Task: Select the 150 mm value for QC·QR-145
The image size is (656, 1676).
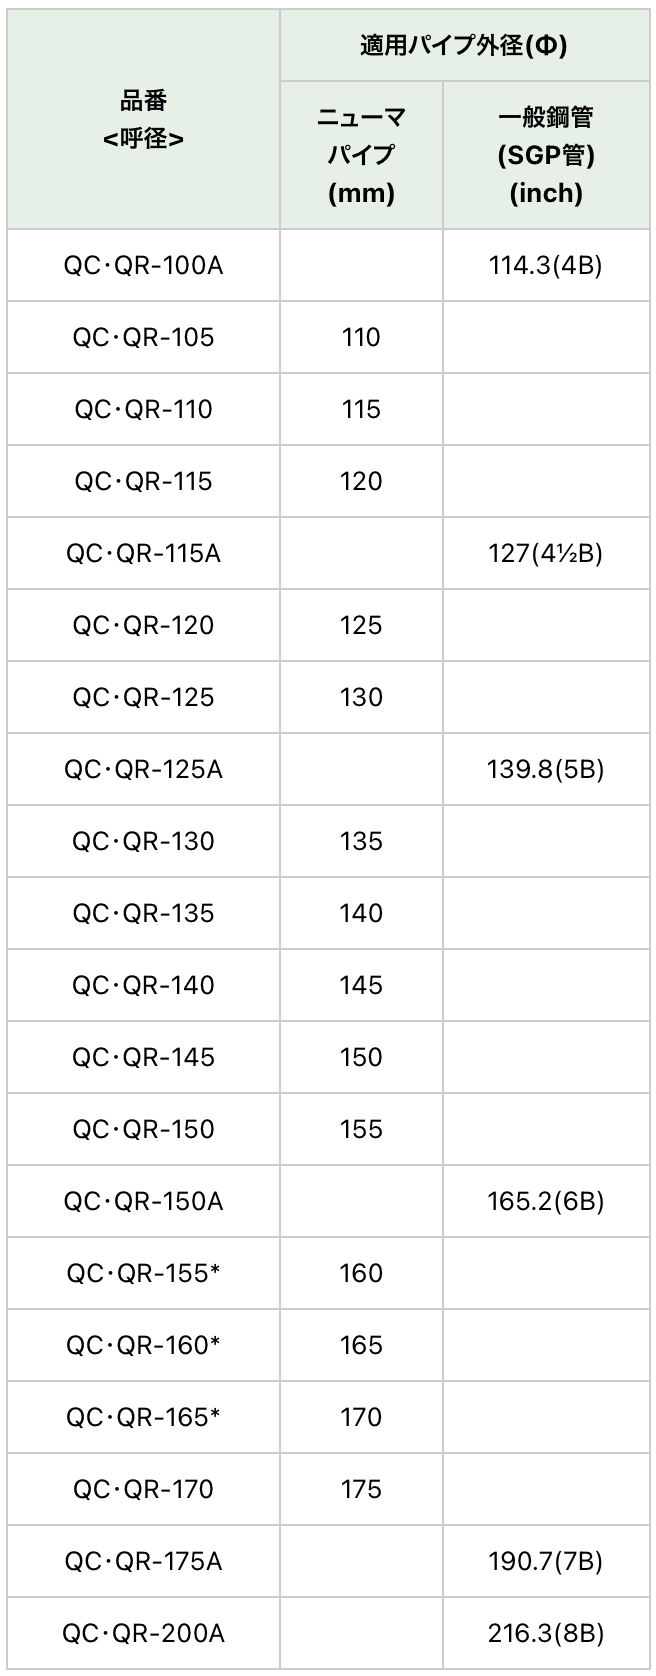Action: coord(361,1058)
